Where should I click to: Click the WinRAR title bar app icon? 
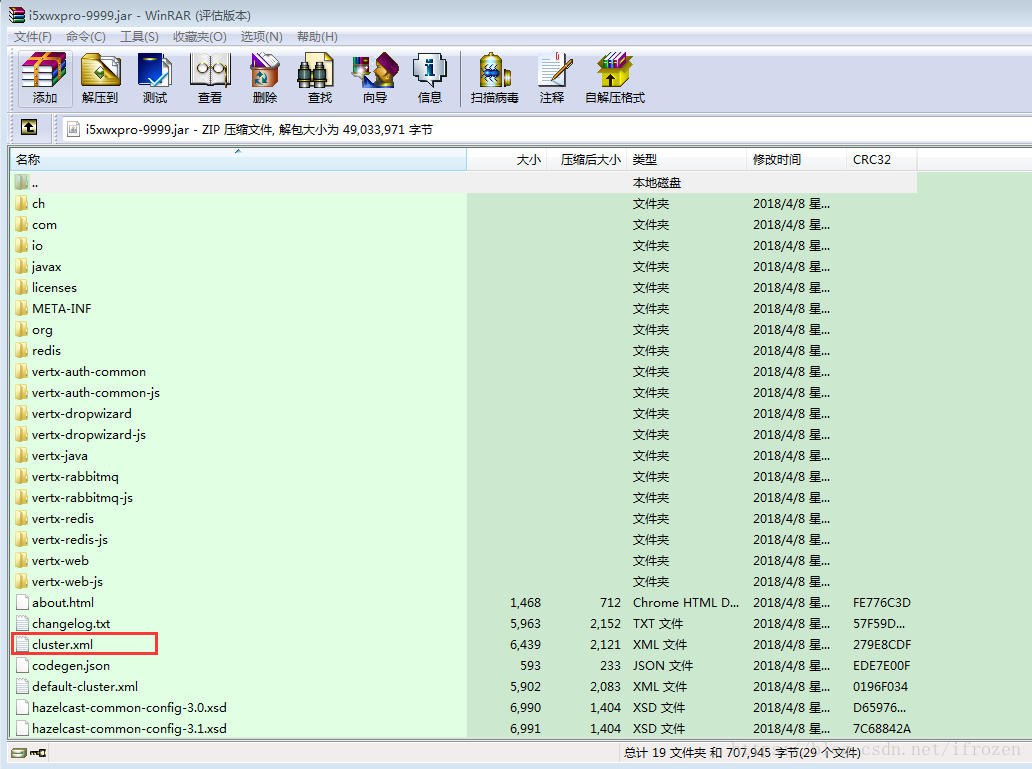pyautogui.click(x=16, y=15)
